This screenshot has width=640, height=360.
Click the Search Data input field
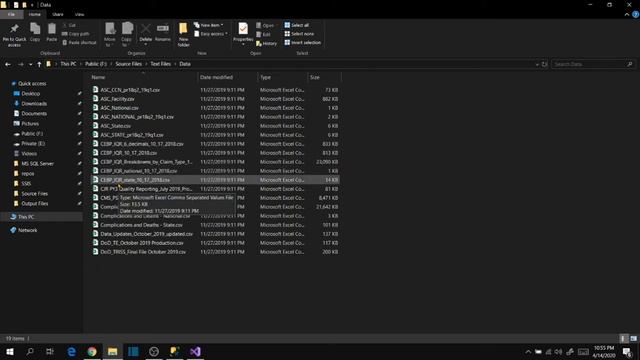point(593,64)
